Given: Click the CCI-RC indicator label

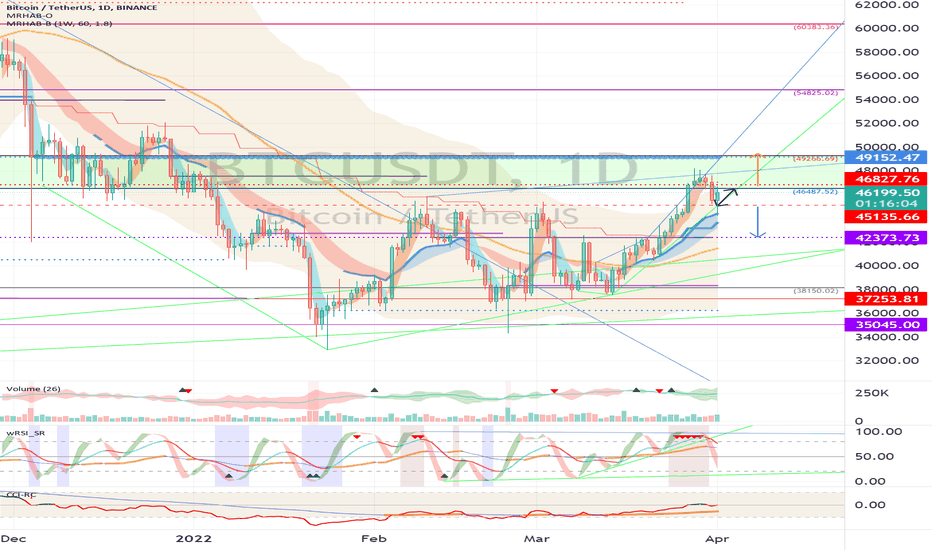Looking at the screenshot, I should 21,495.
